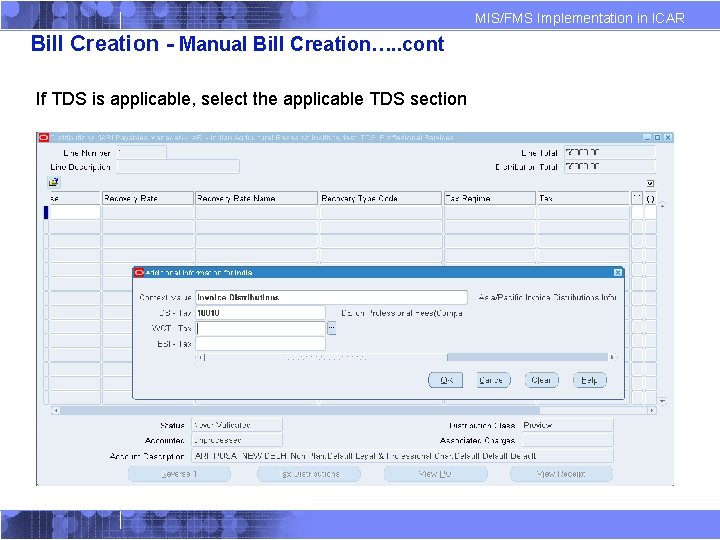Click the Account Description field
Image resolution: width=720 pixels, height=540 pixels.
[x=402, y=456]
